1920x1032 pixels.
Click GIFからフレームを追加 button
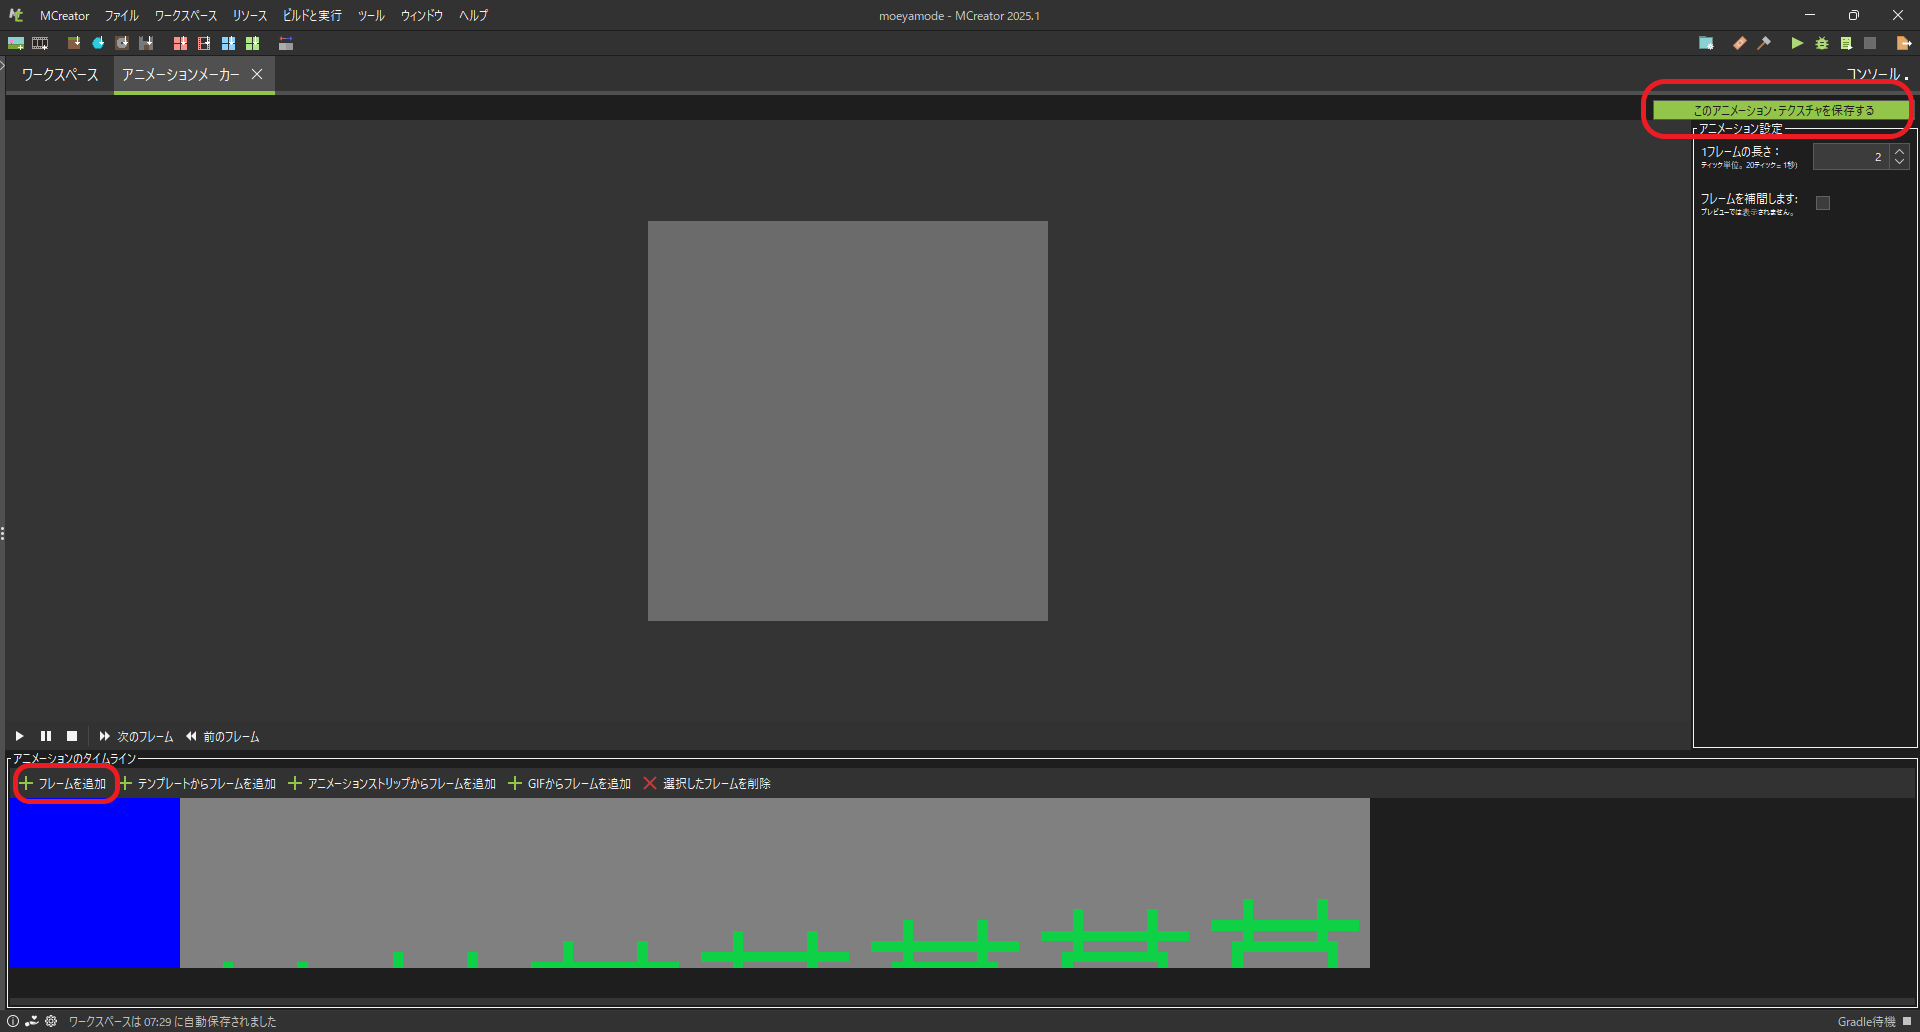coord(570,783)
